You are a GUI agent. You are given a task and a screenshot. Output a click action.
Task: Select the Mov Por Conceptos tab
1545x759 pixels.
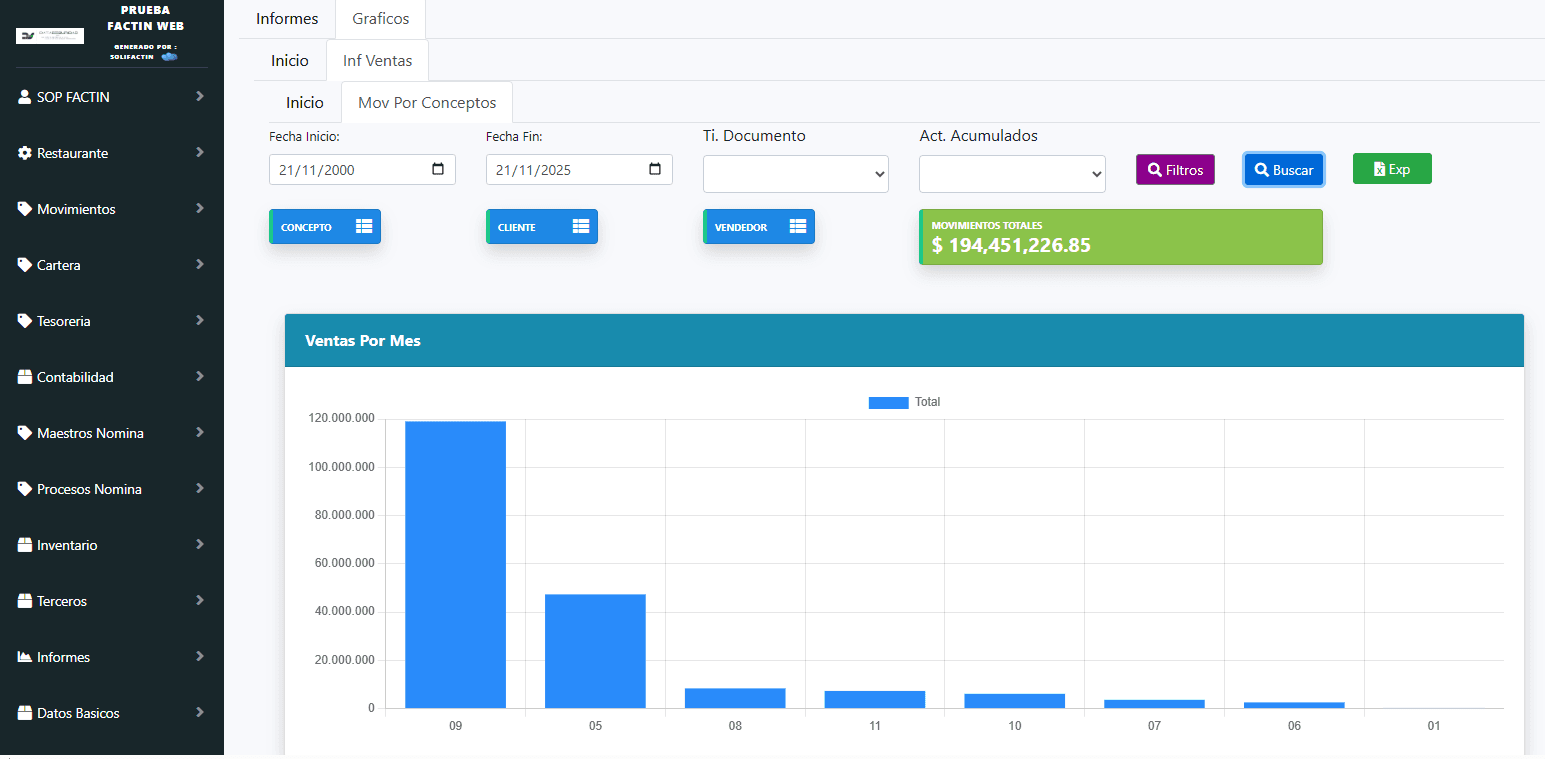427,103
